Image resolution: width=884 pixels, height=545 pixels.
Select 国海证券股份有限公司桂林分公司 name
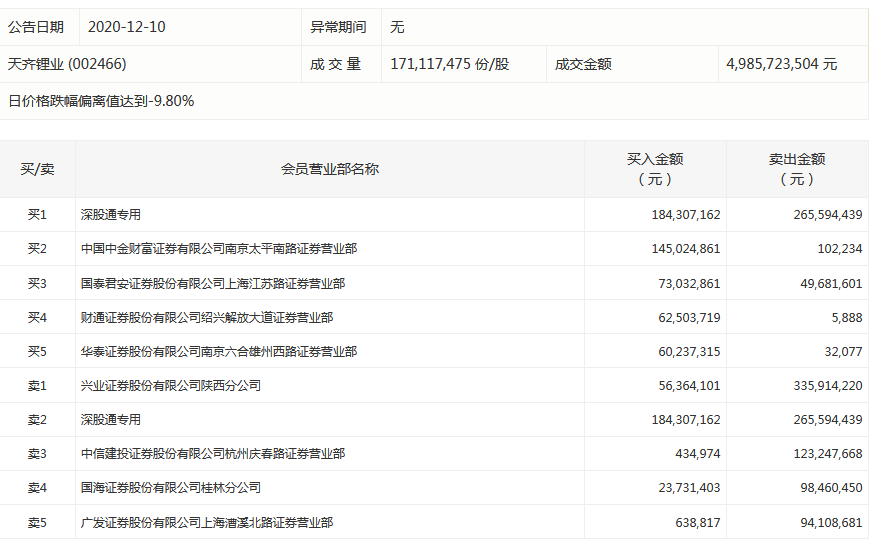tap(170, 488)
